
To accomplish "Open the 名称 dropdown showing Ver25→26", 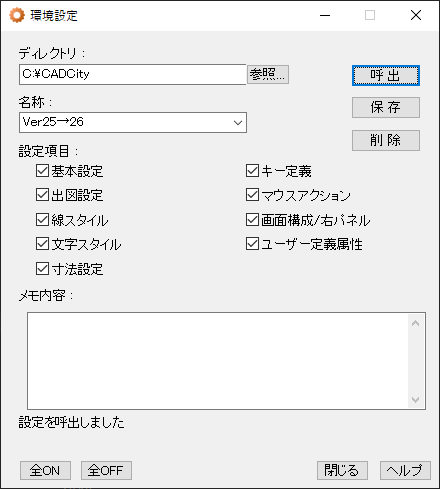I will click(x=133, y=122).
